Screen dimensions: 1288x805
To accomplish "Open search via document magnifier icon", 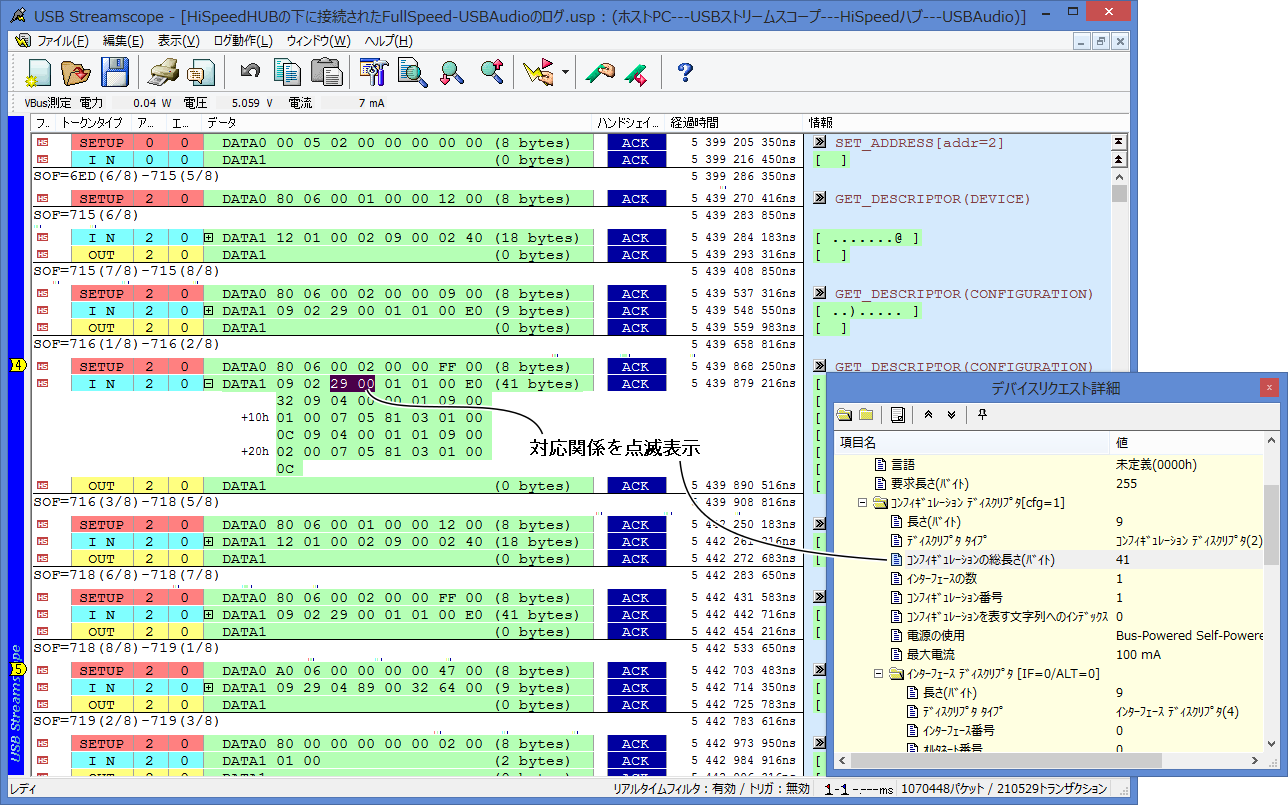I will 412,72.
